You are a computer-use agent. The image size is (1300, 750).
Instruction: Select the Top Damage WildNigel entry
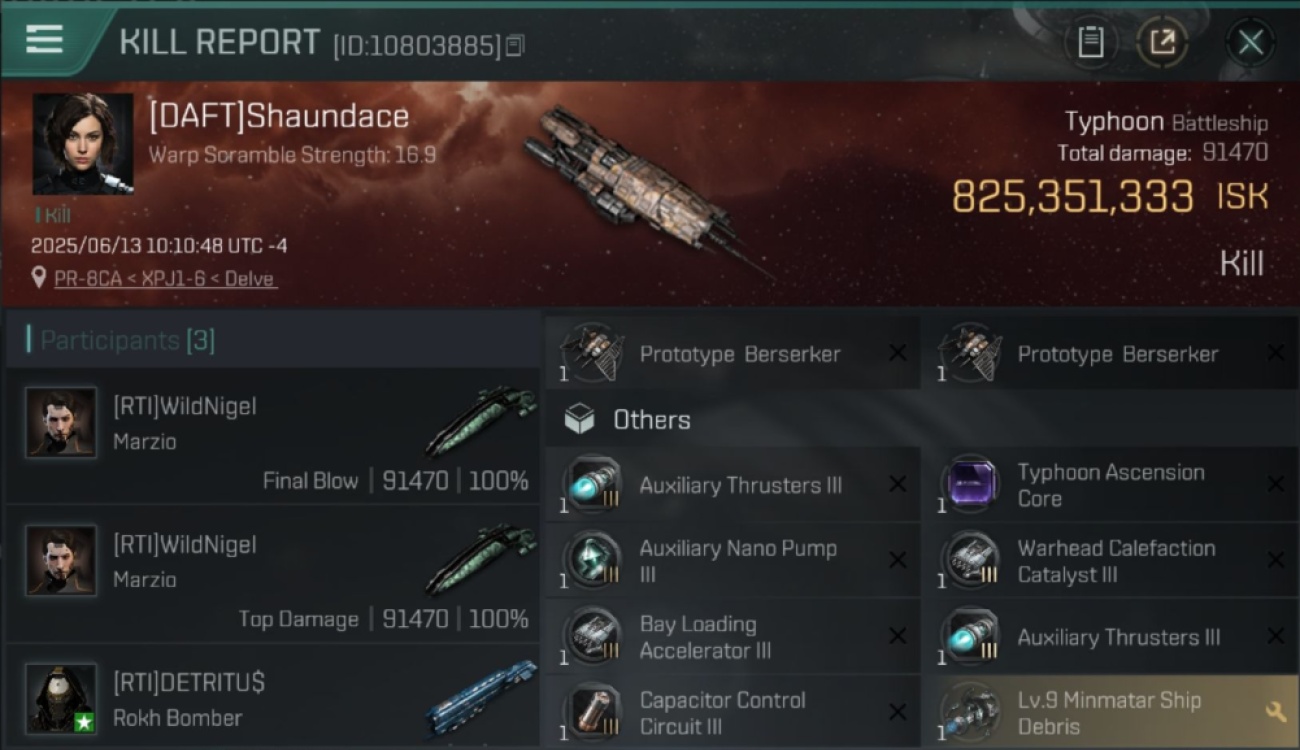click(x=273, y=575)
